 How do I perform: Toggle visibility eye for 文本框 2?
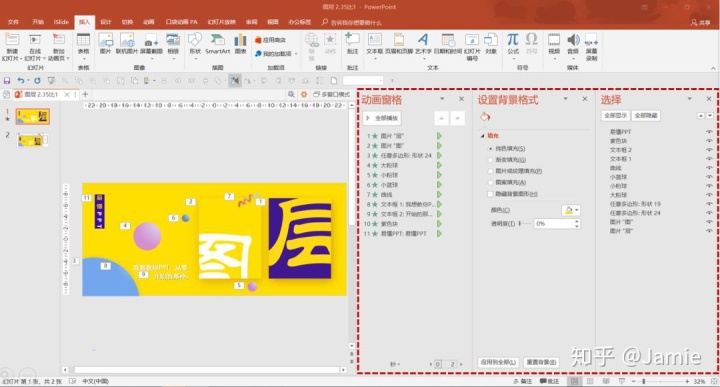tap(709, 150)
